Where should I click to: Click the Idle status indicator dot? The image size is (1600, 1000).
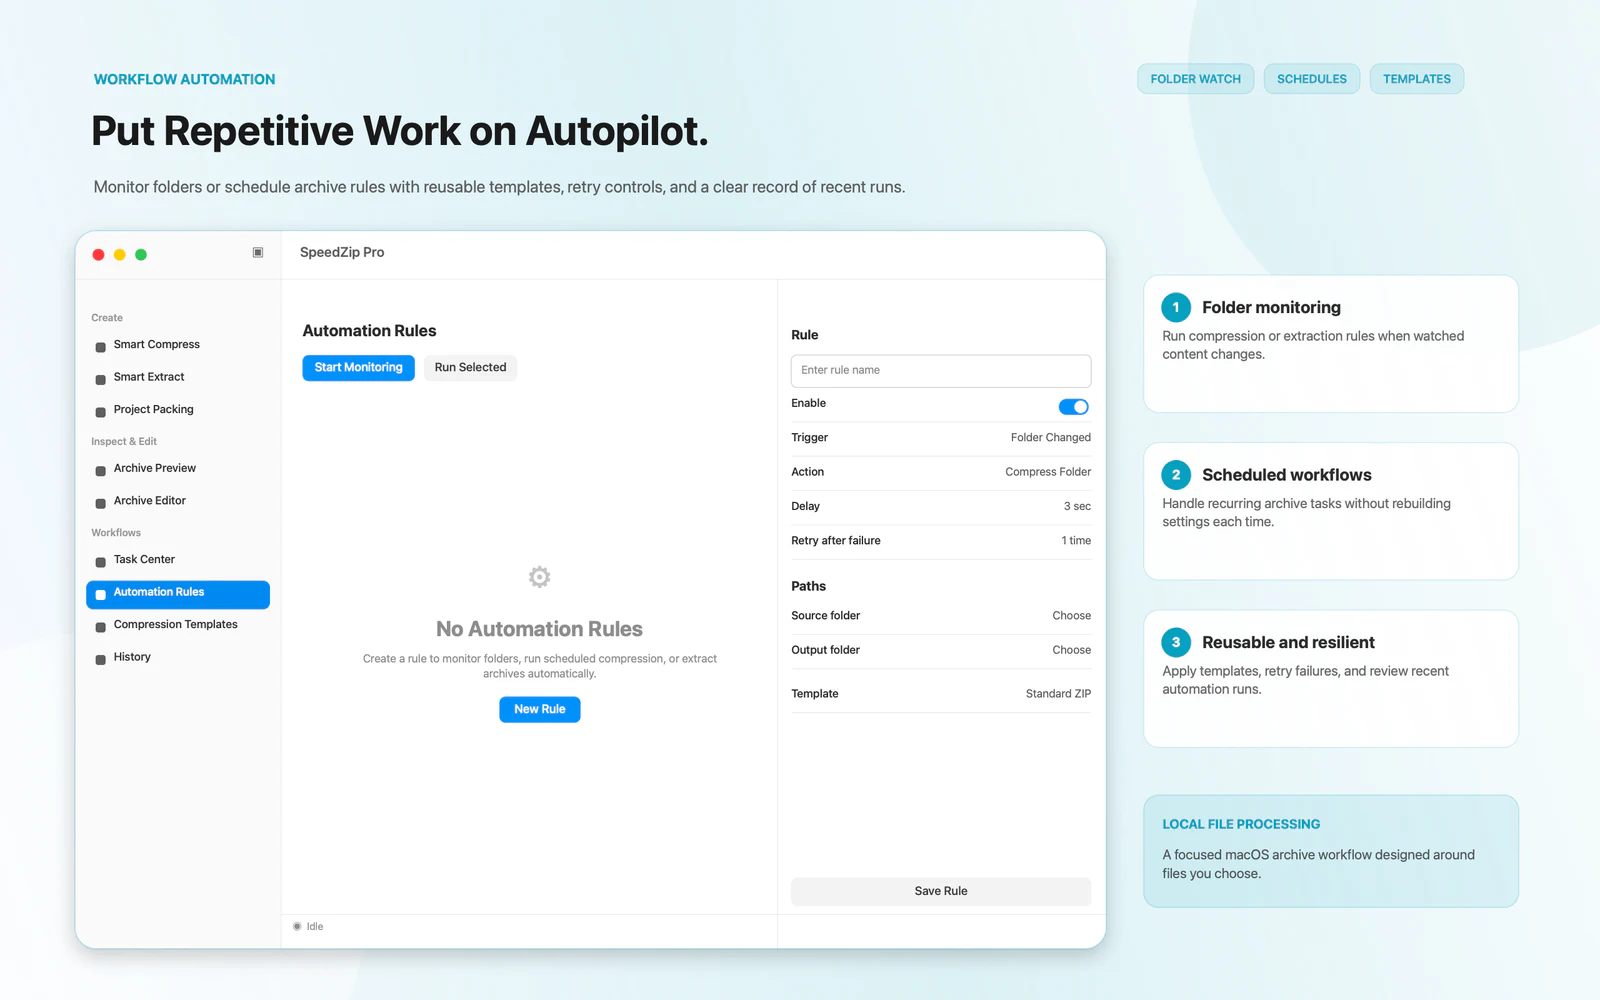coord(297,926)
